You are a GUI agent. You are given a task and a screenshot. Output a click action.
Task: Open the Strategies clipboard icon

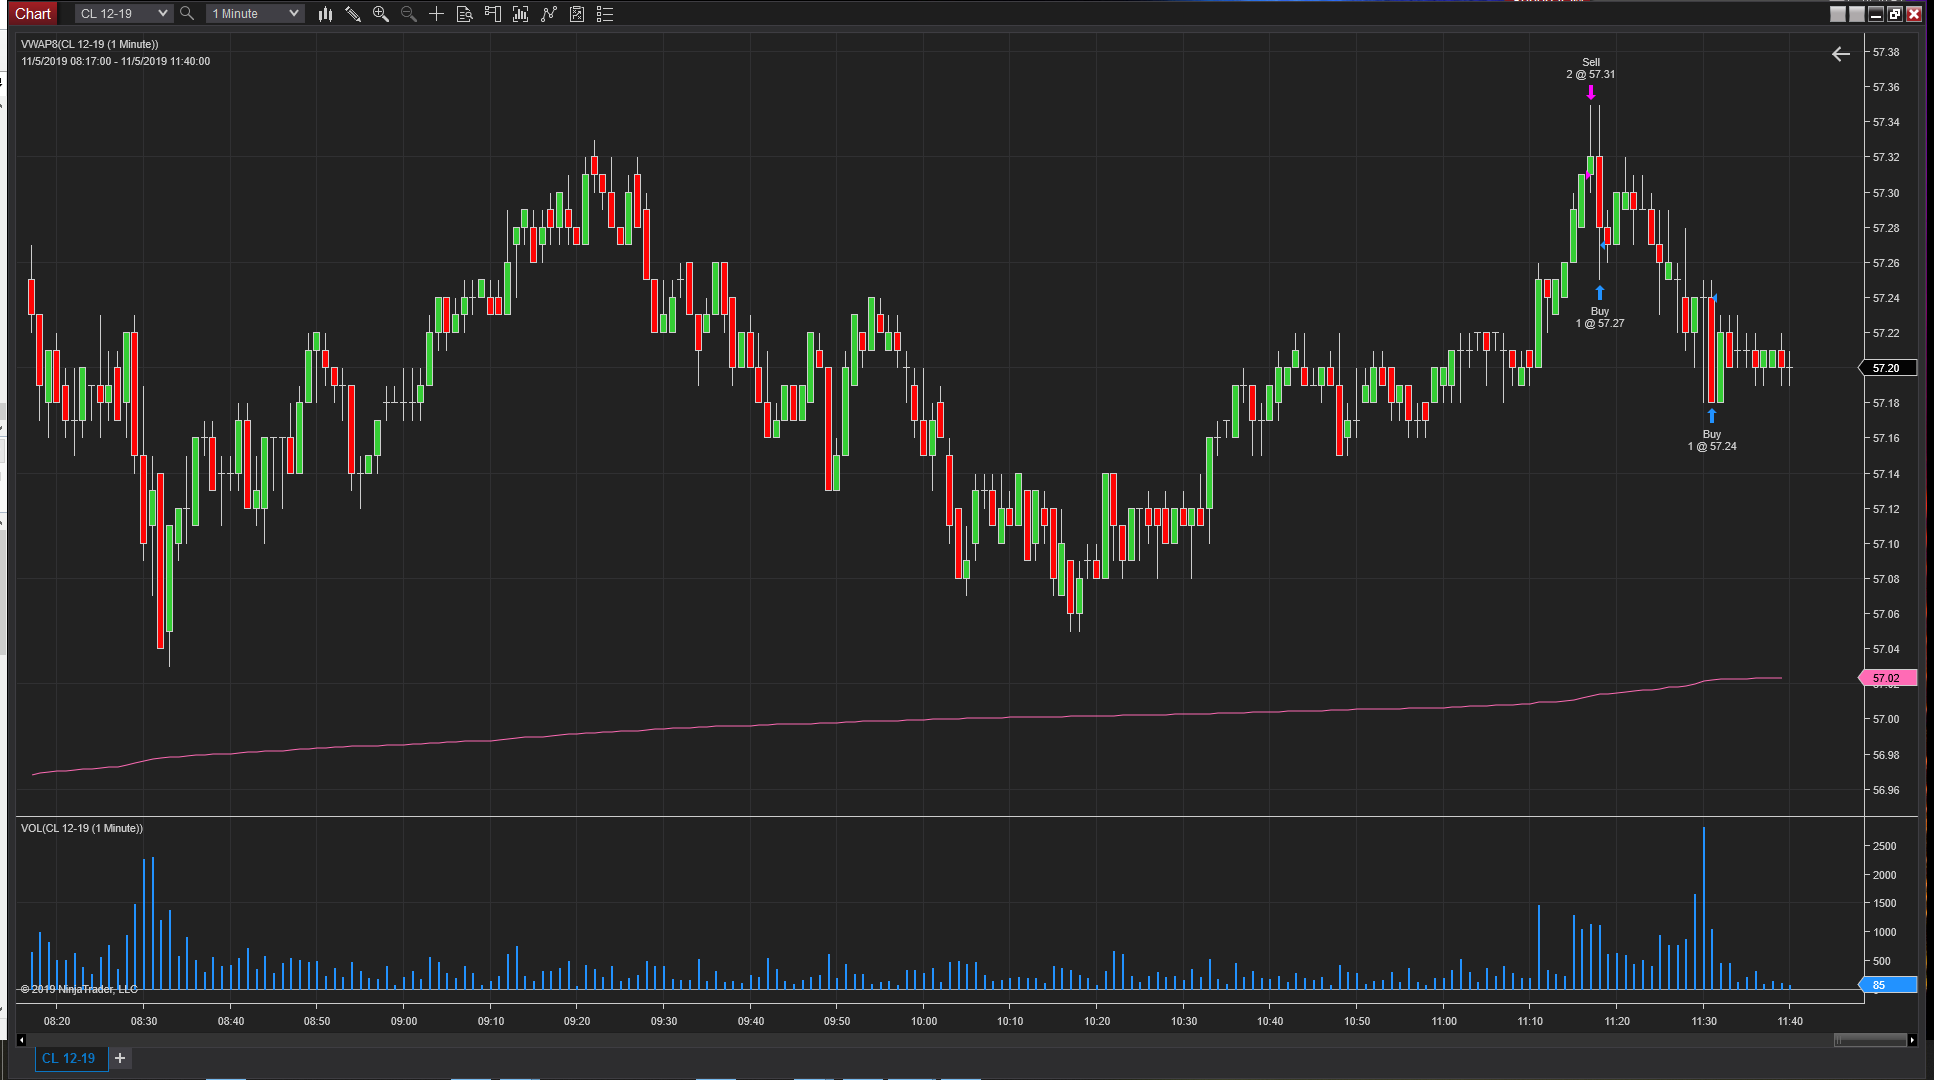577,14
